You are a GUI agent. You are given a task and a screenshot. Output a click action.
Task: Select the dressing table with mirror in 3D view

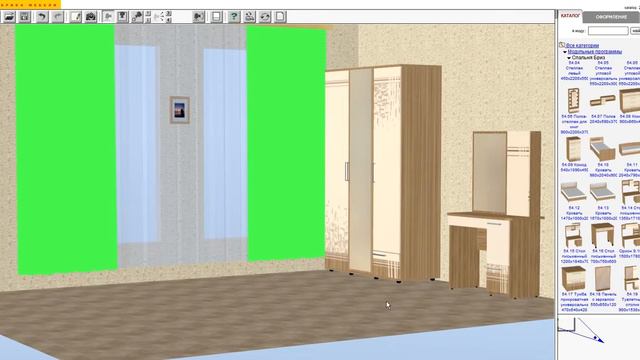496,214
